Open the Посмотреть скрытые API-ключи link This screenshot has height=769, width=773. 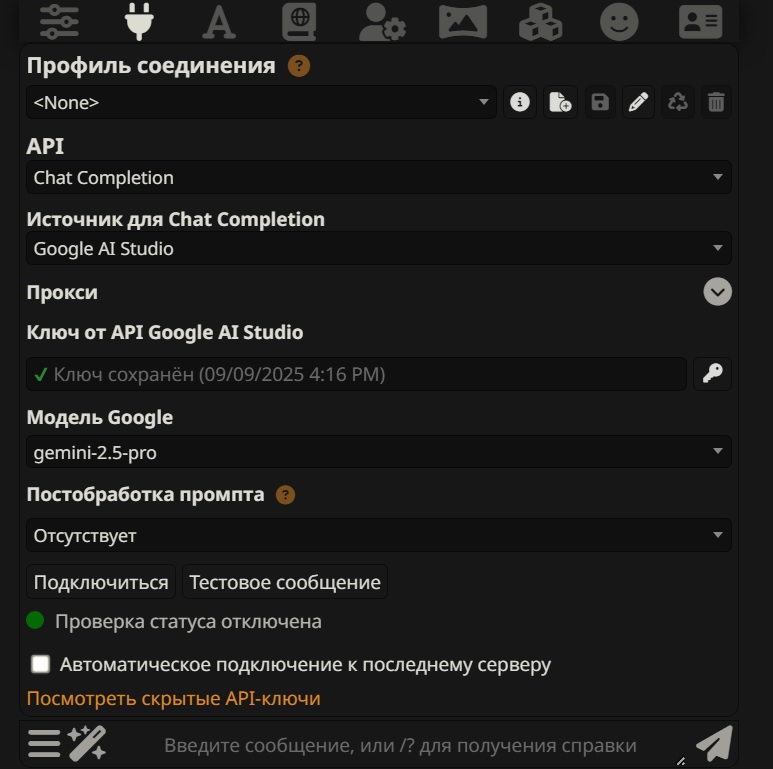pyautogui.click(x=173, y=698)
